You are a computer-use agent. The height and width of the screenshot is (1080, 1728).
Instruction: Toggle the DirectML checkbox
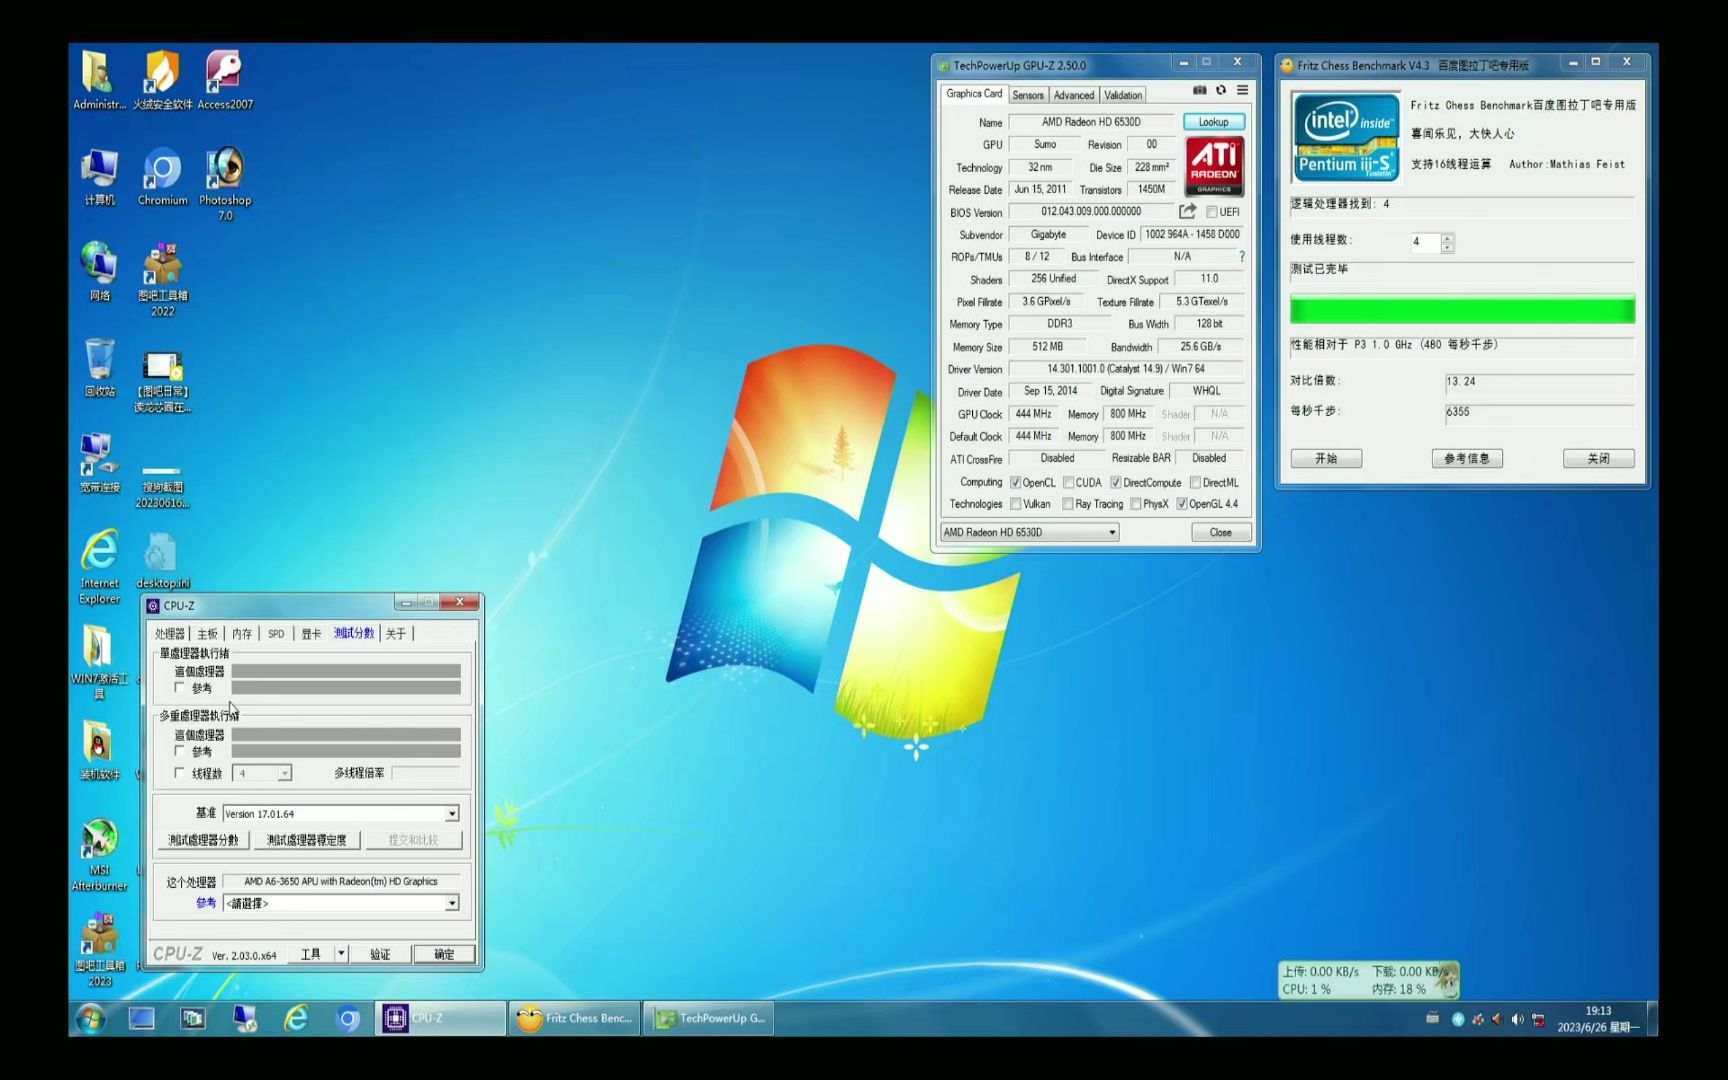coord(1195,483)
